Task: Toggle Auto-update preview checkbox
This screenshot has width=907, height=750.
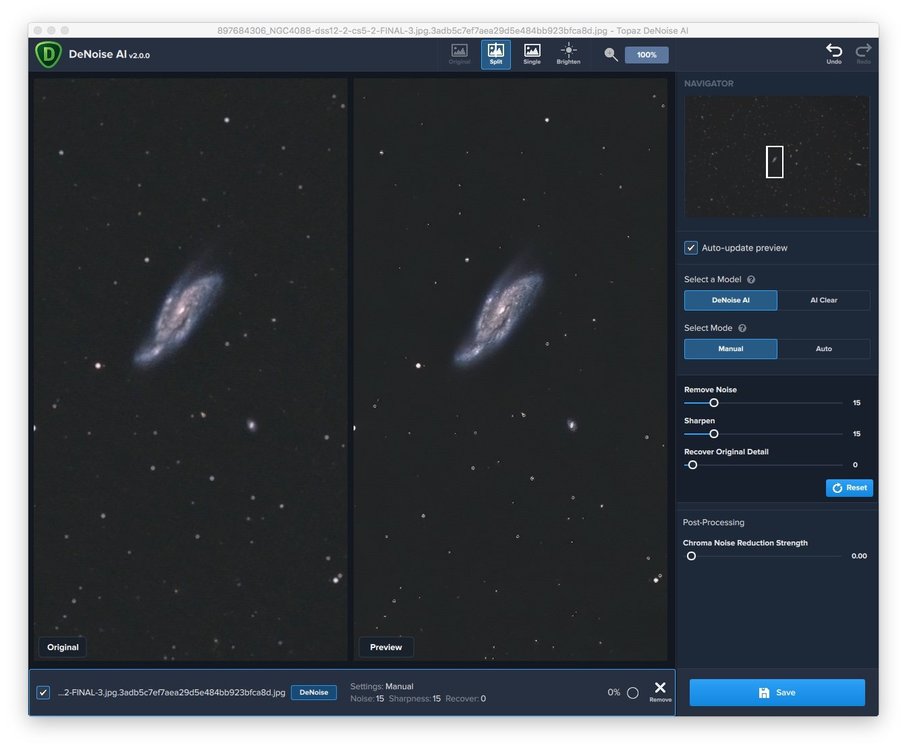Action: click(691, 248)
